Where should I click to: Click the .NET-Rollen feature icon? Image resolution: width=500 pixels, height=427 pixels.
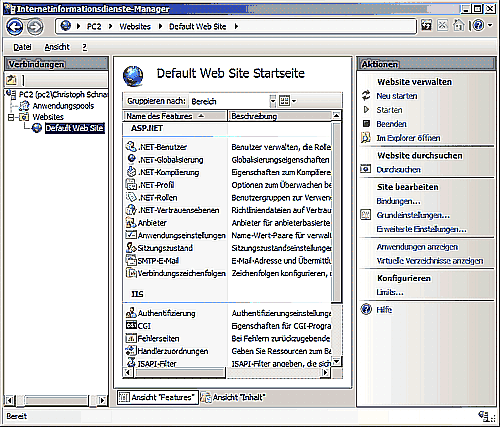131,197
